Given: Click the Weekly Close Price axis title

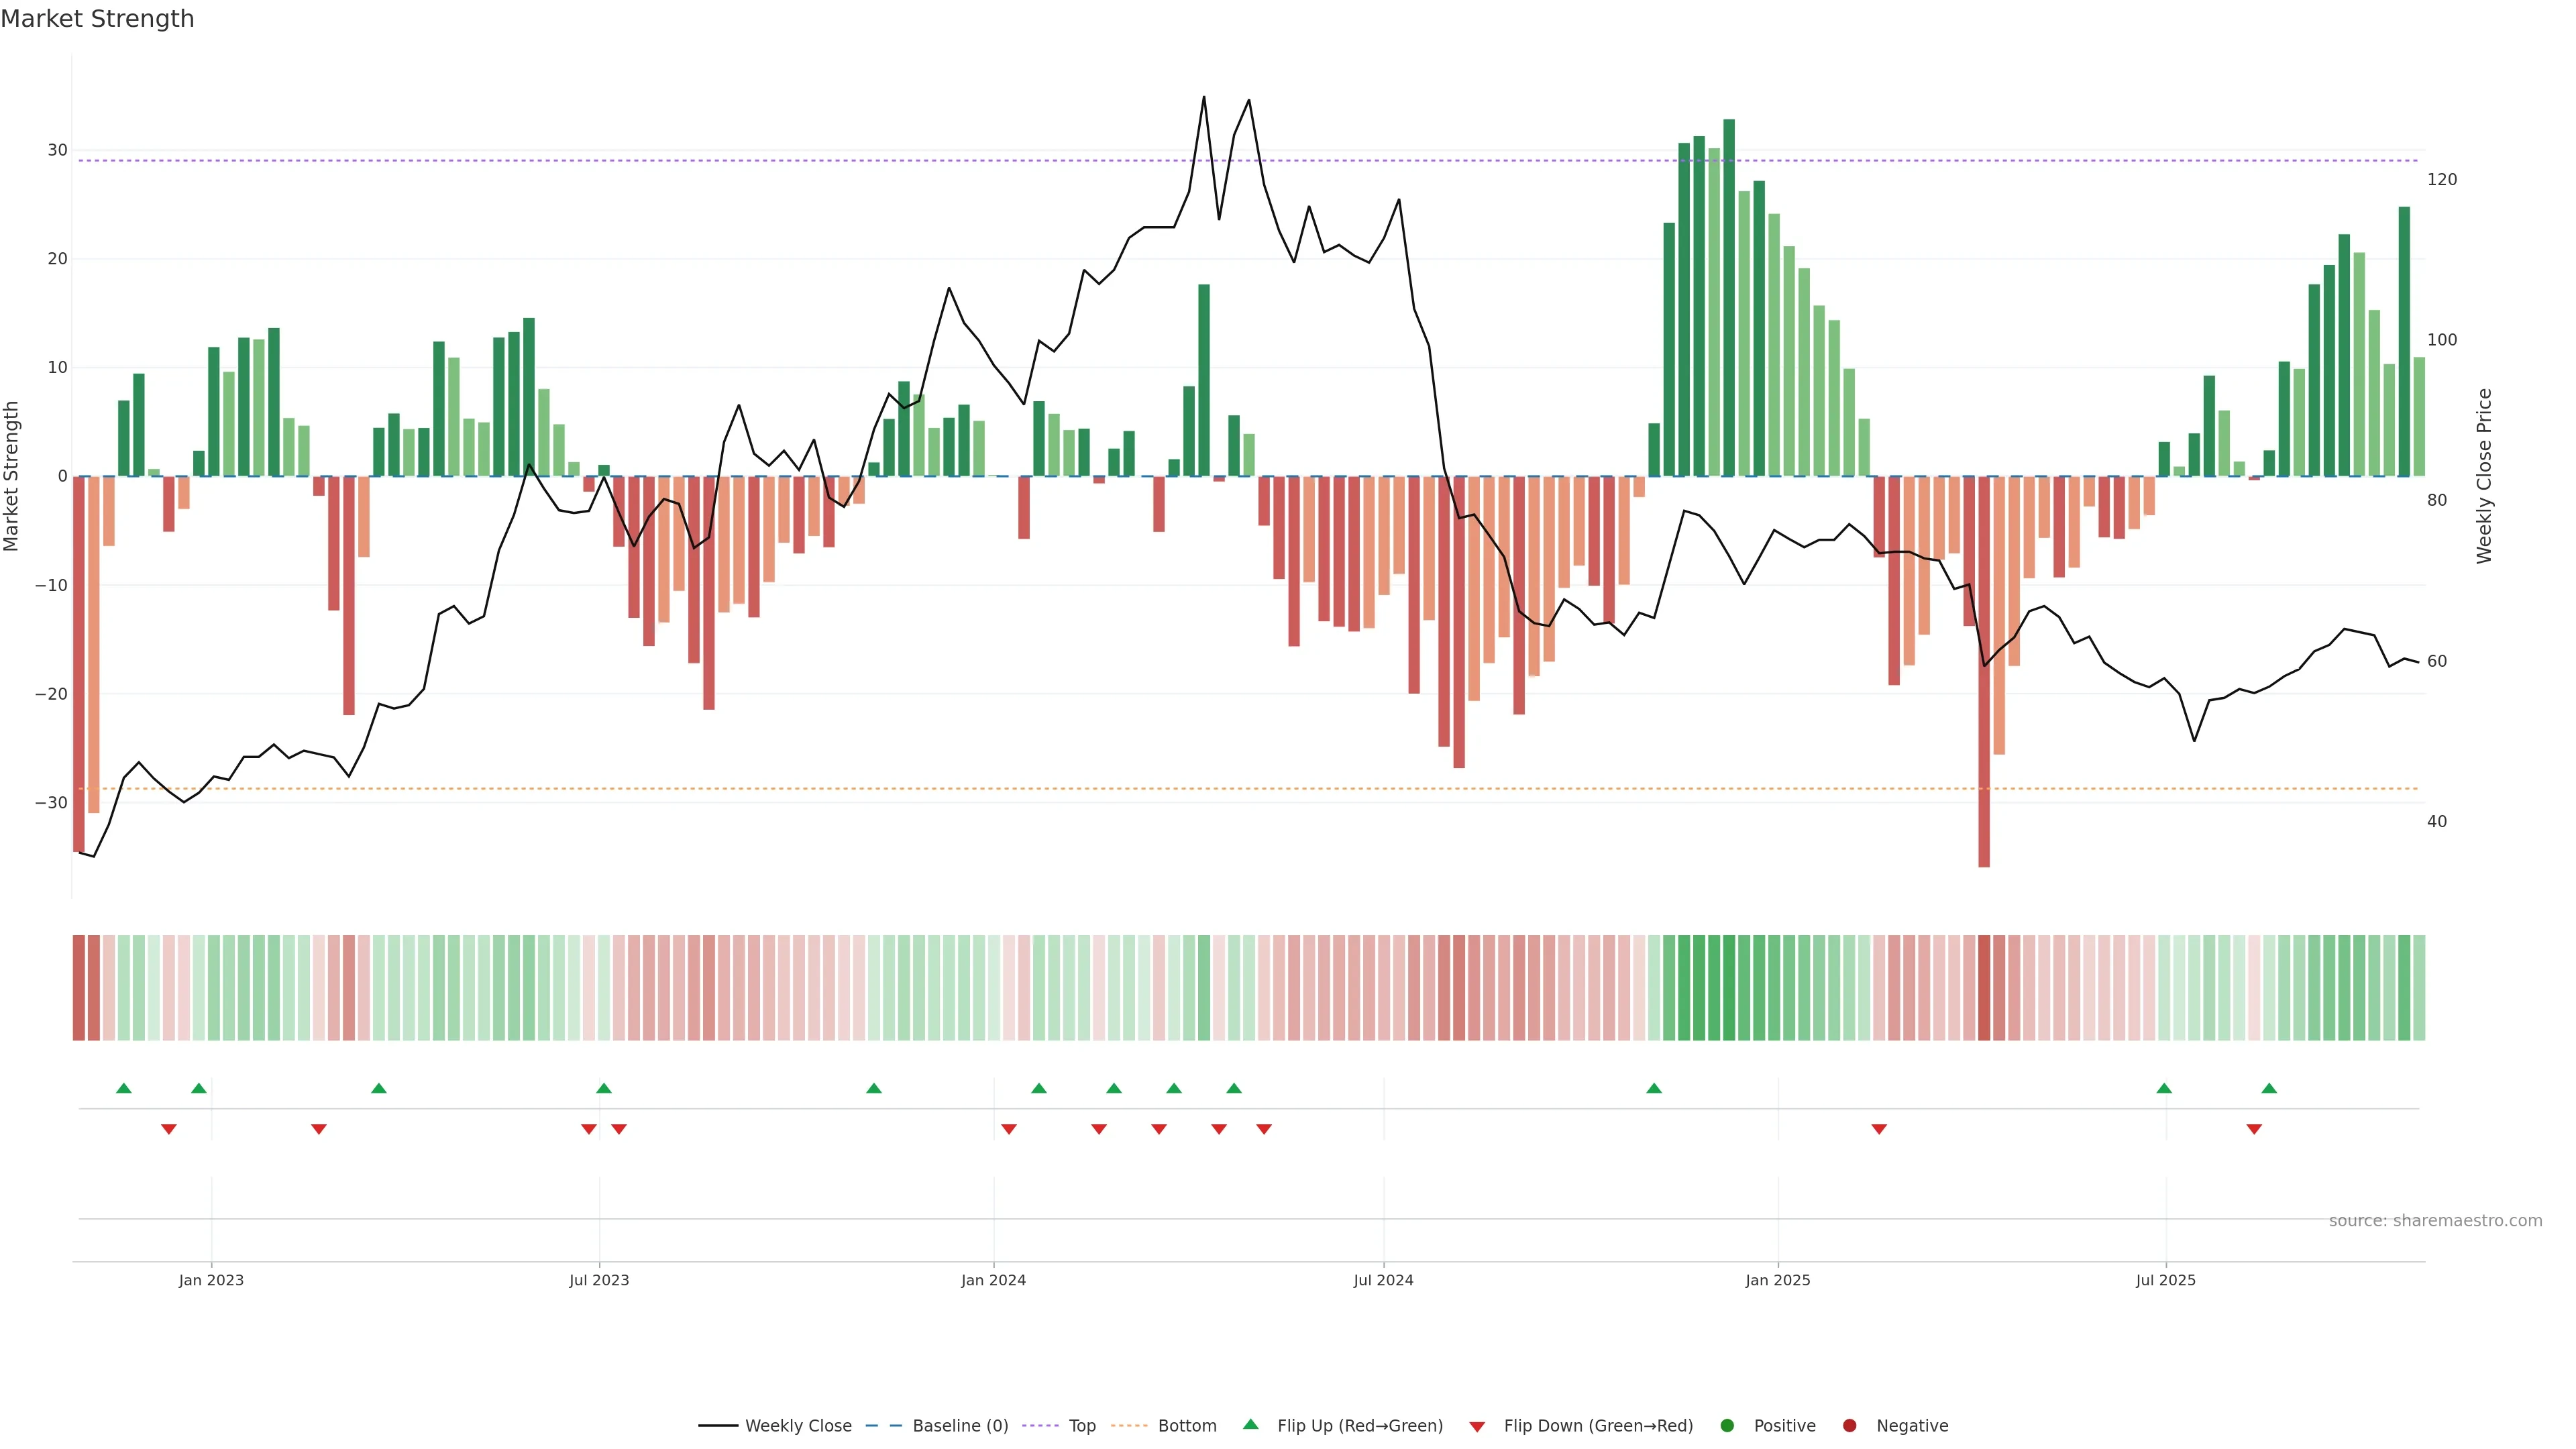Looking at the screenshot, I should click(2484, 476).
